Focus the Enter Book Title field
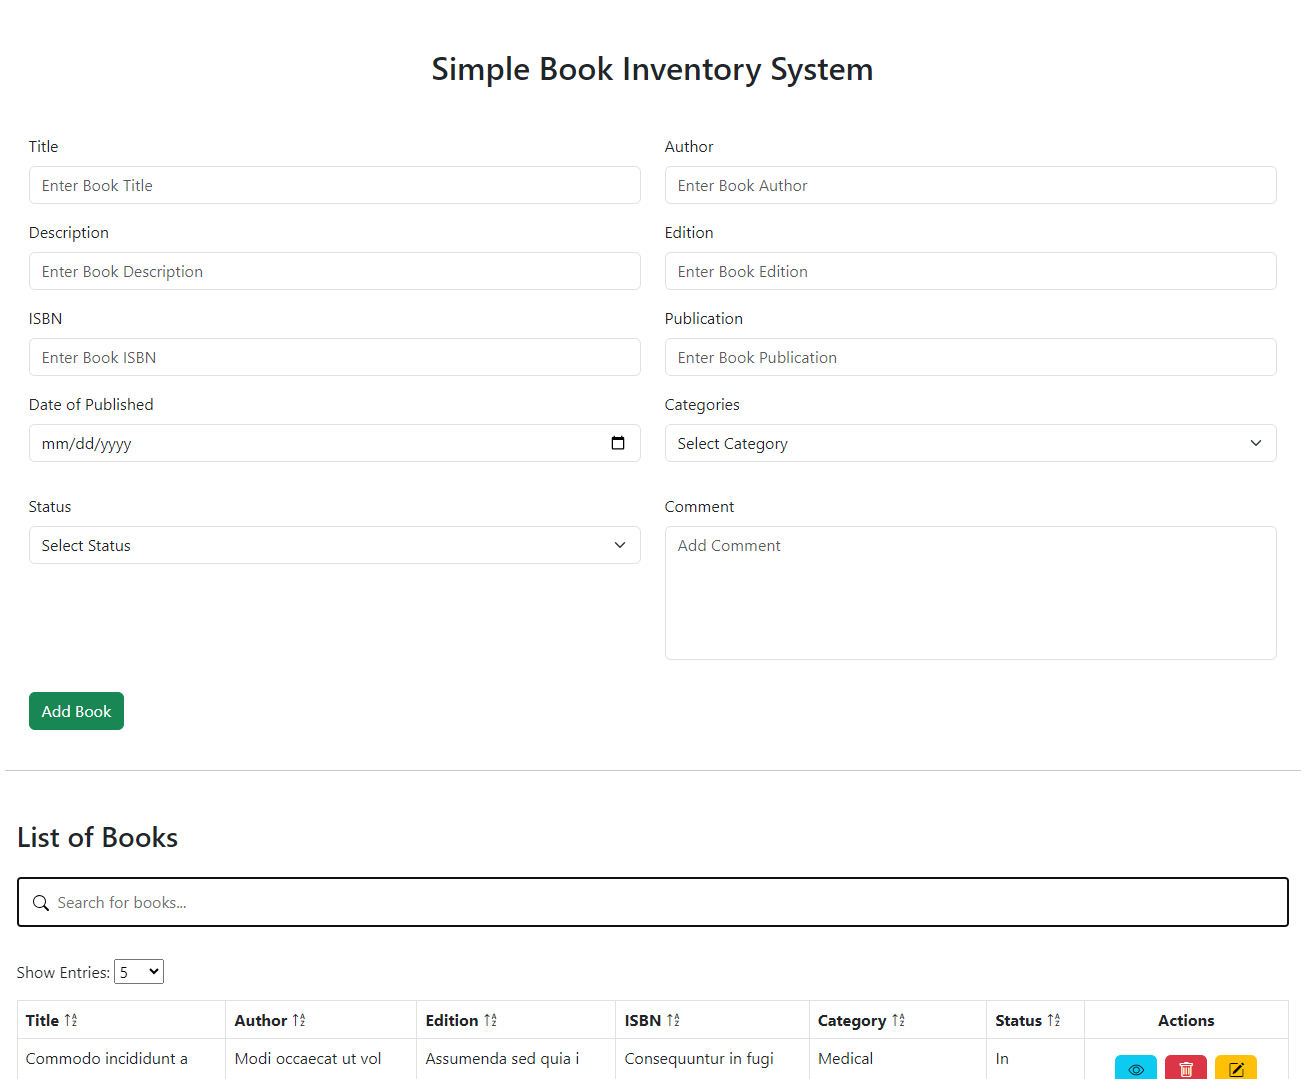 point(334,185)
